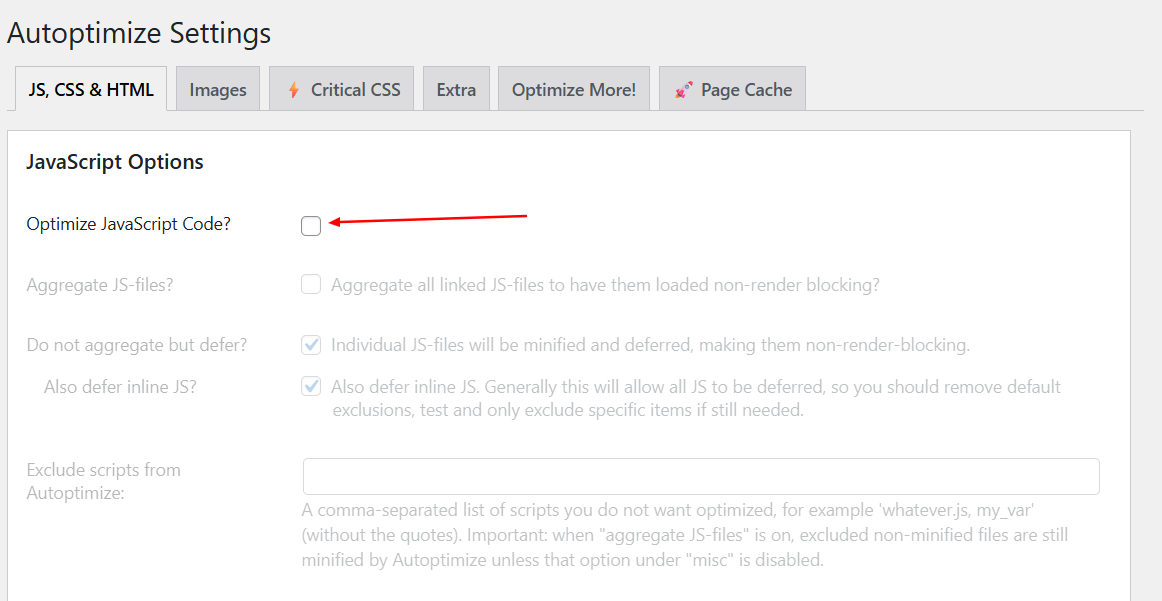The image size is (1162, 601).
Task: Click the 'Do not aggregate but defer?' label
Action: 137,345
